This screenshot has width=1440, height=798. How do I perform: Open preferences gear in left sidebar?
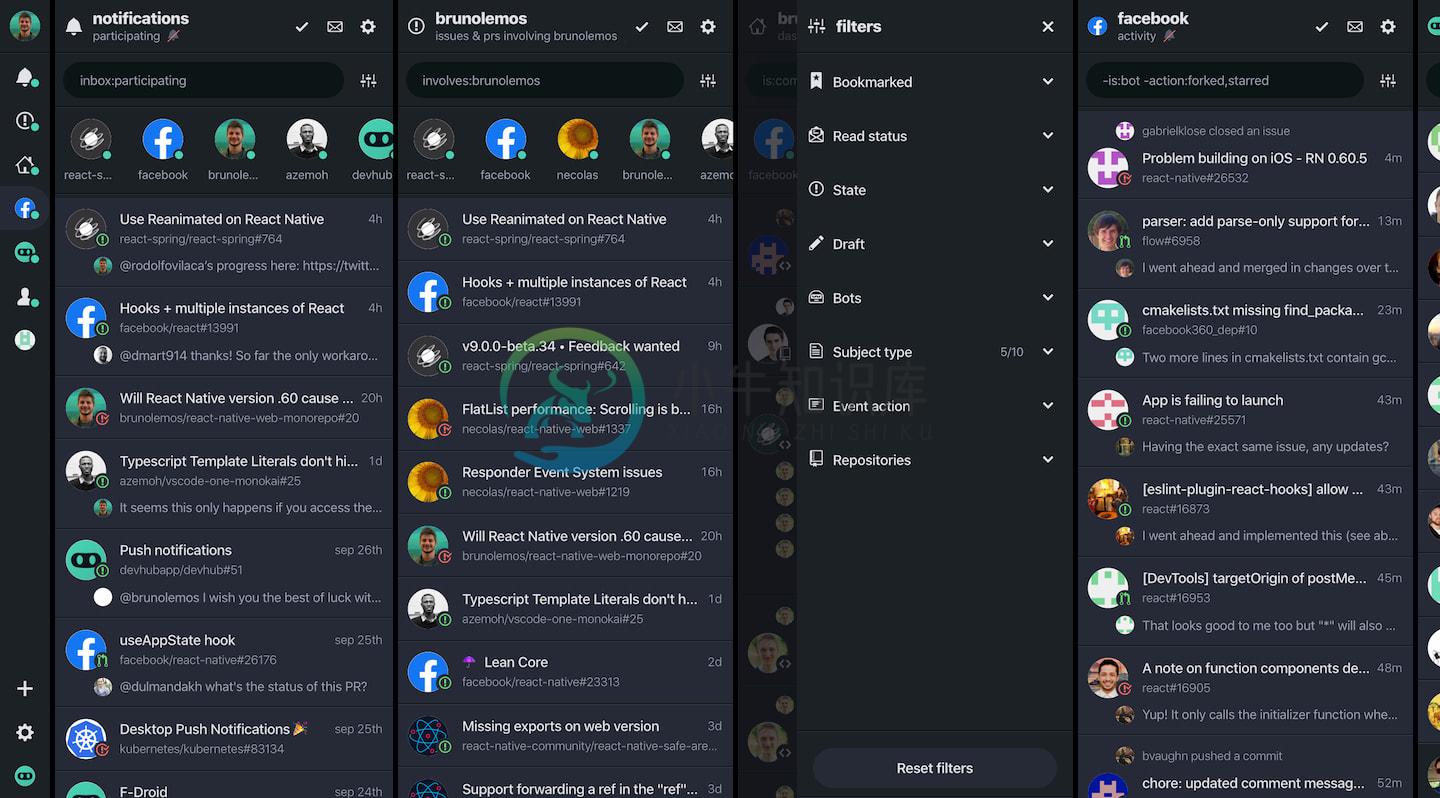click(x=25, y=733)
